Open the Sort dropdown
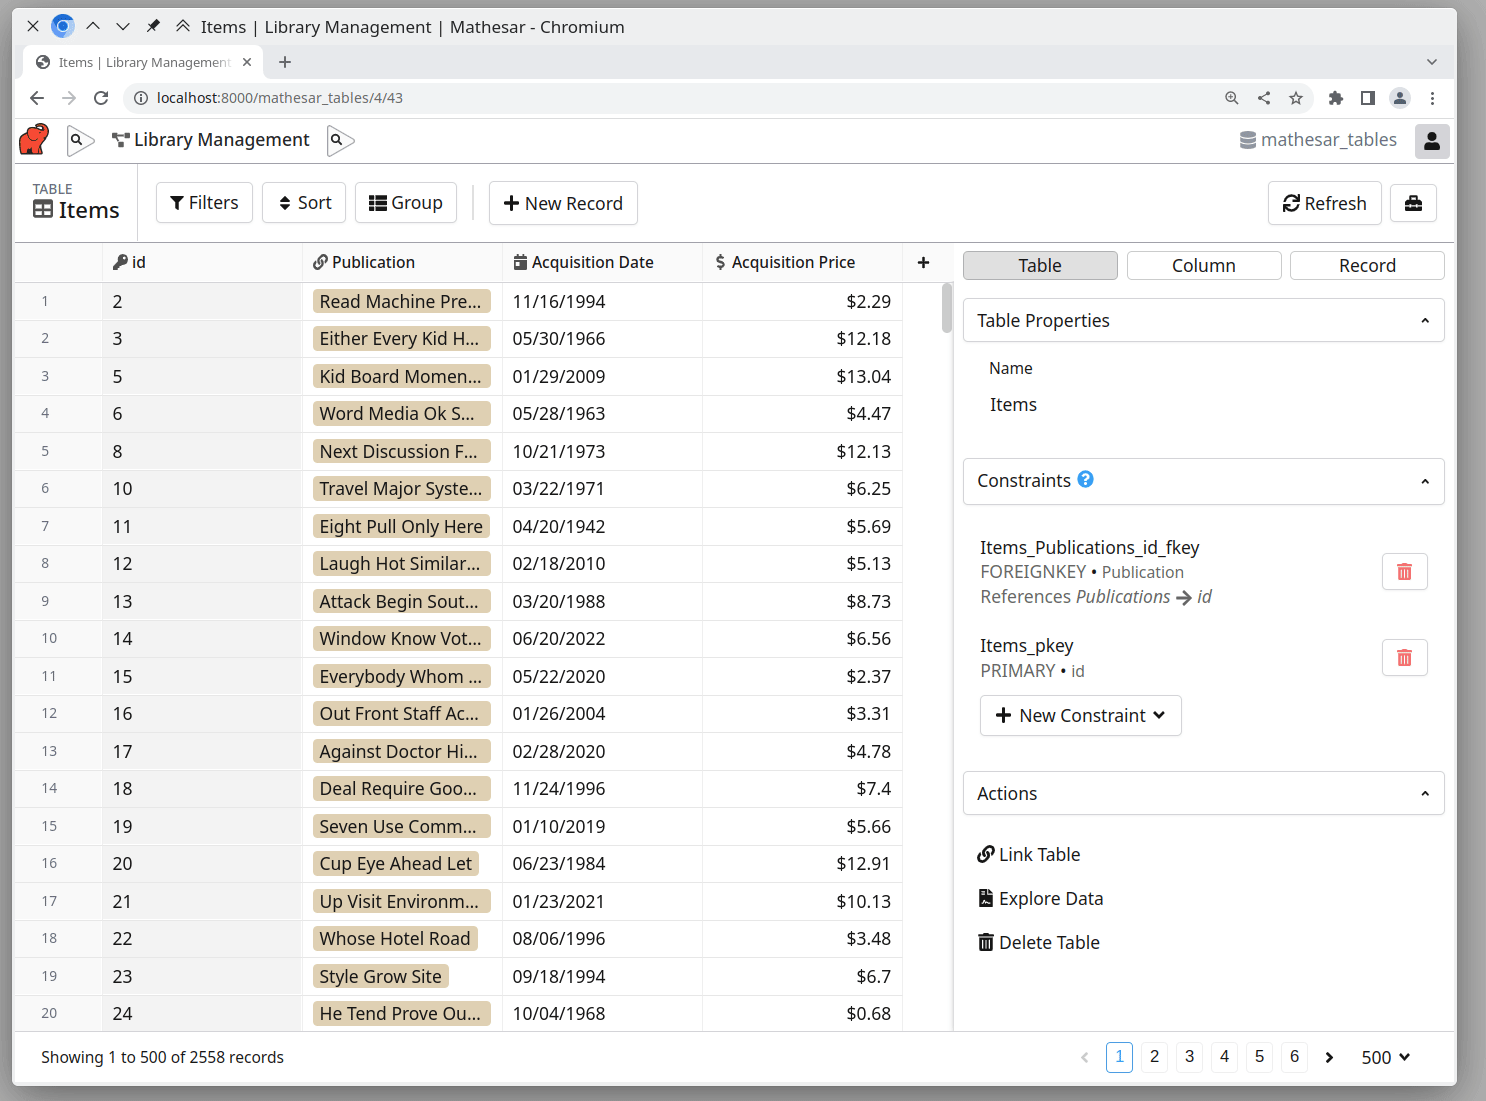The height and width of the screenshot is (1101, 1486). coord(305,203)
